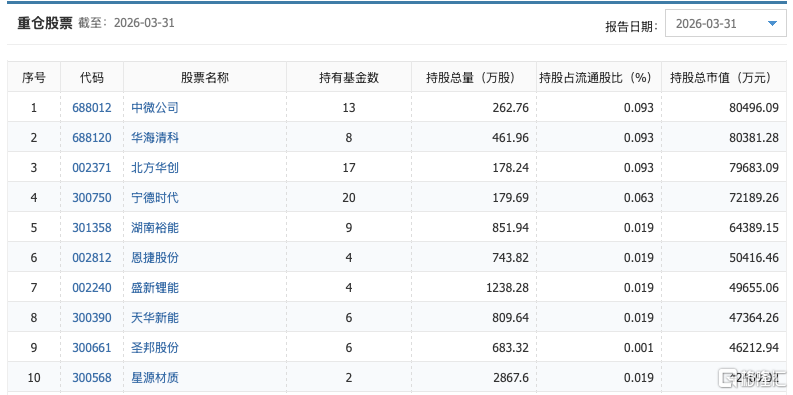
Task: Open stock code 002240
Action: pos(92,288)
